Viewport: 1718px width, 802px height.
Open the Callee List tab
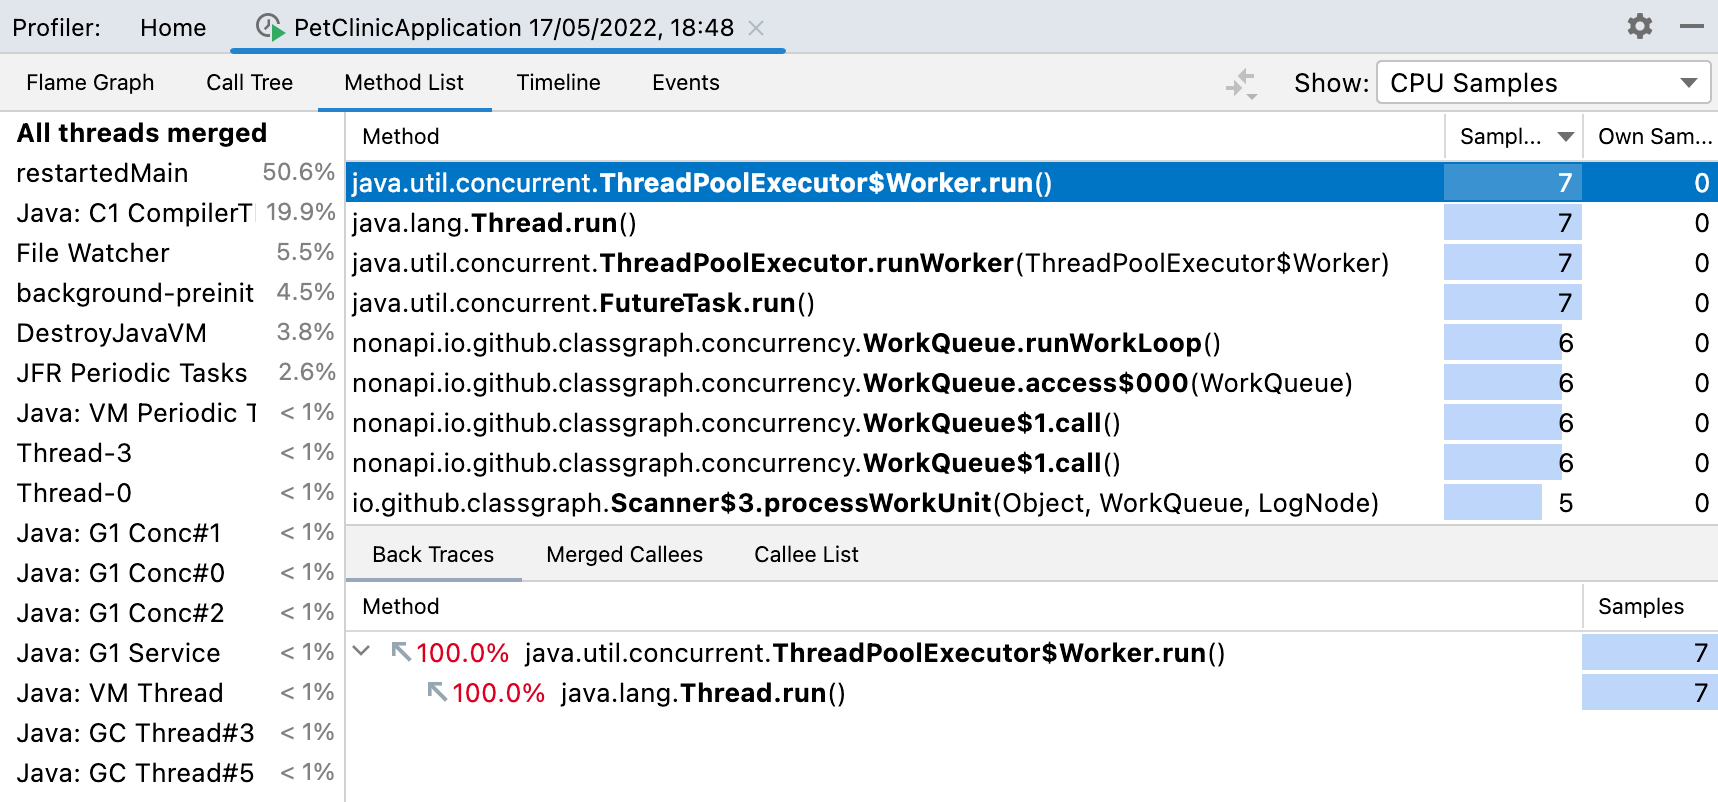click(x=806, y=555)
